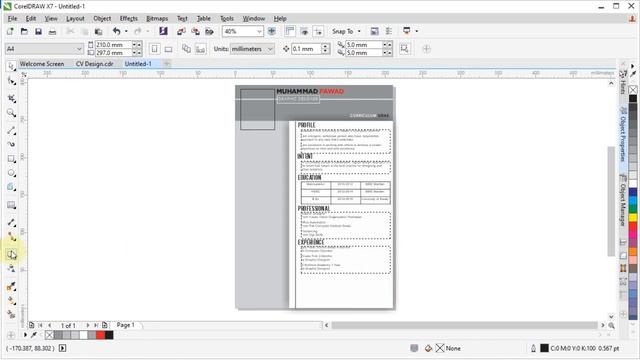This screenshot has height=360, width=640.
Task: Open the undo history dropdown arrow
Action: pos(126,31)
